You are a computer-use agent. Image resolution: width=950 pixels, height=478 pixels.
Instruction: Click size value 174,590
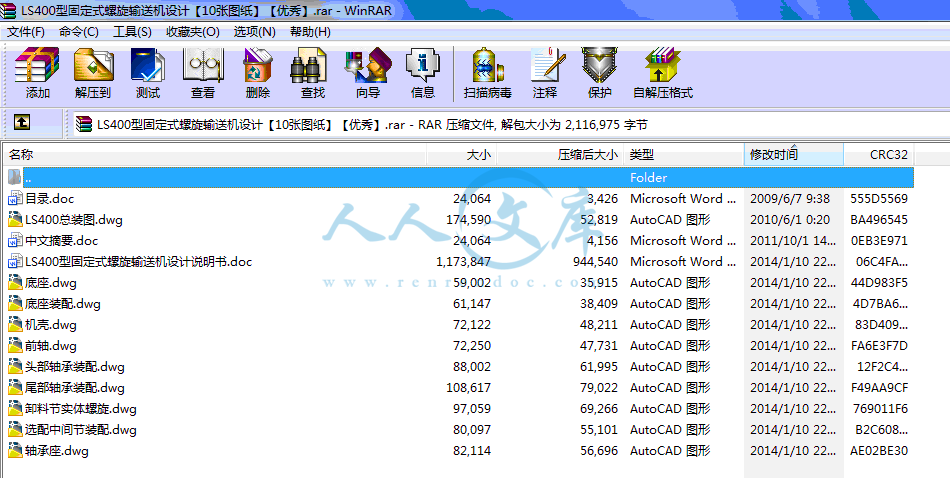pos(468,219)
